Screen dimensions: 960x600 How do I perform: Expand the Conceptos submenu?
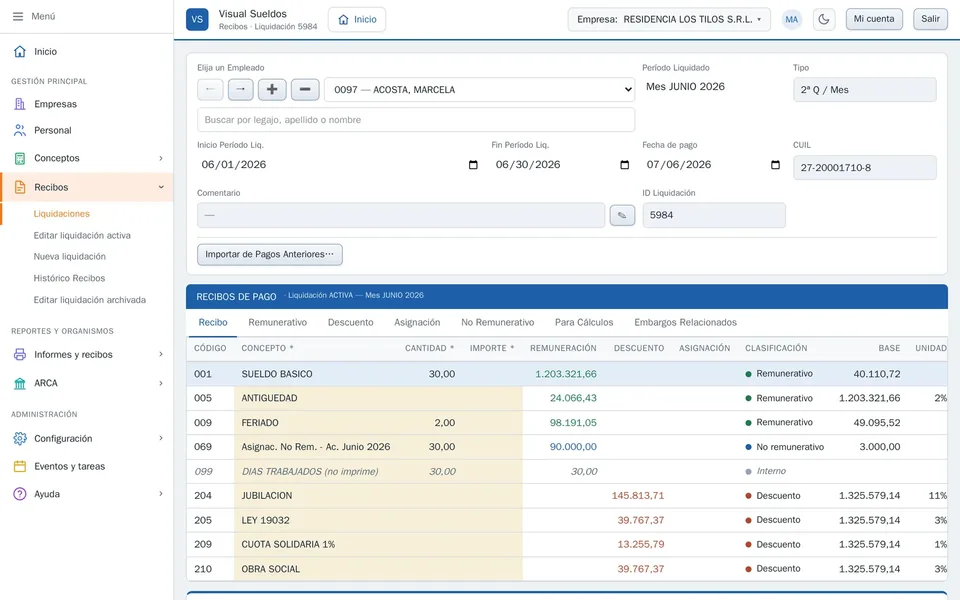click(x=161, y=158)
